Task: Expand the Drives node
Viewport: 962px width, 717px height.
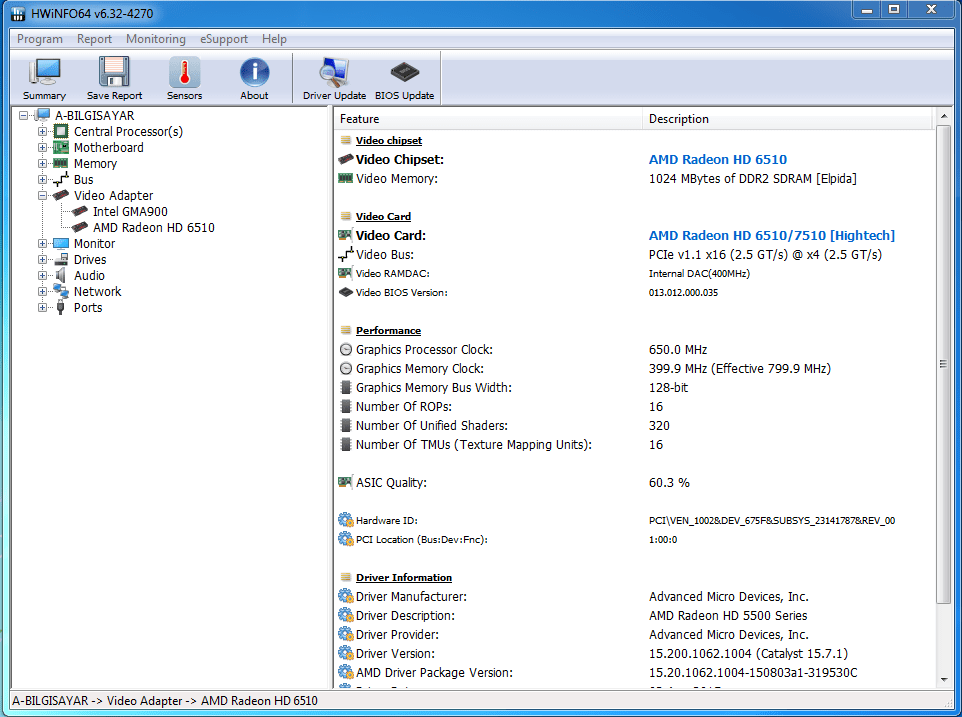Action: (x=42, y=259)
